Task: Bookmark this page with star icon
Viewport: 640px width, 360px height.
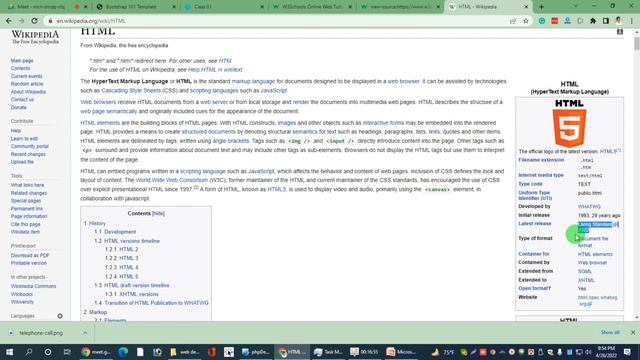Action: 526,21
